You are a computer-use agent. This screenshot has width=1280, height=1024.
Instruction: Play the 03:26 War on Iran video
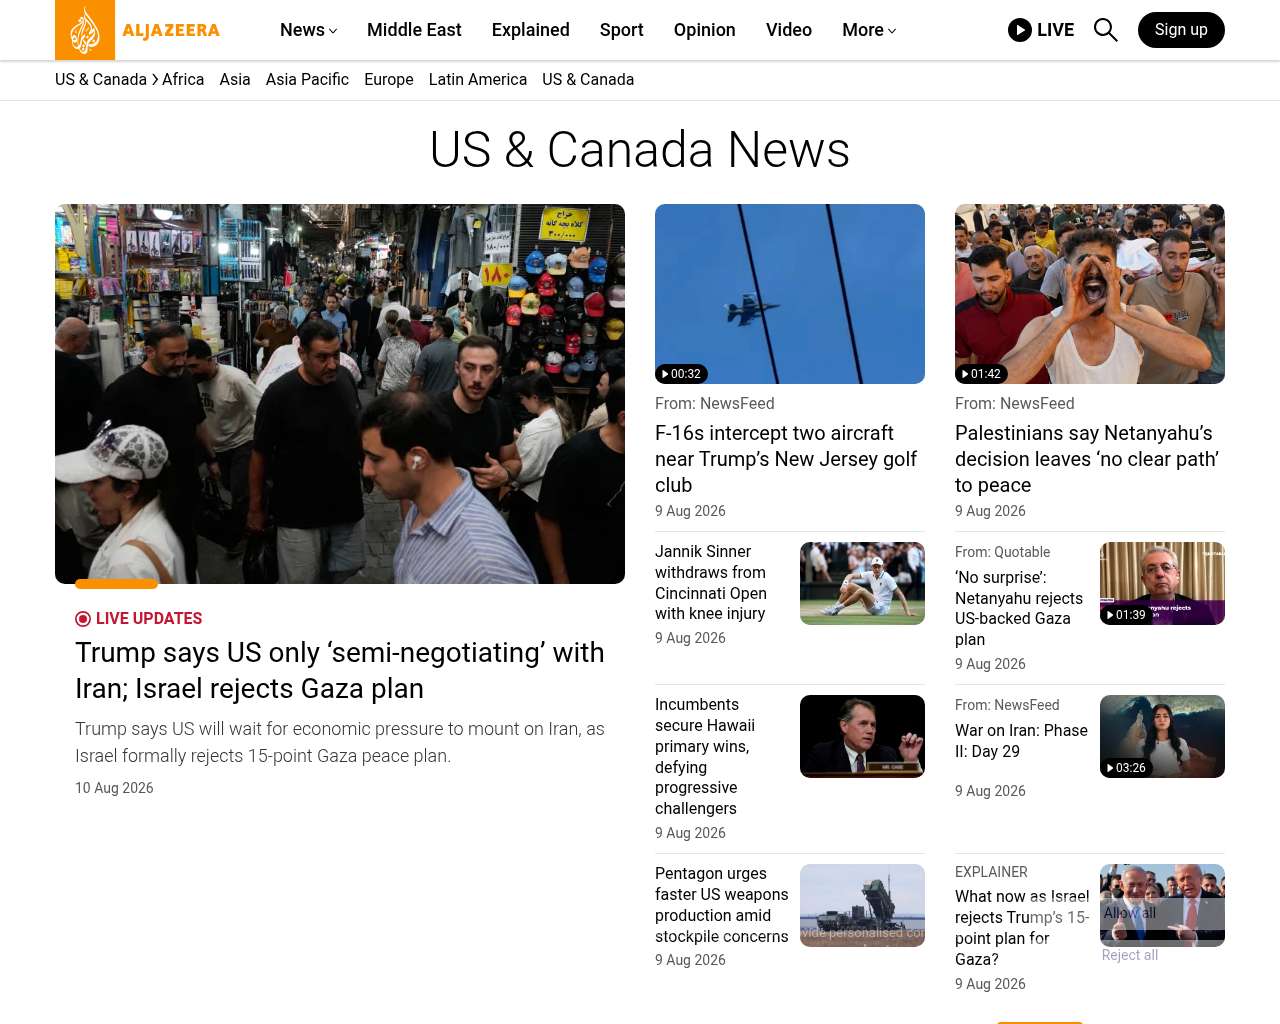pyautogui.click(x=1125, y=768)
